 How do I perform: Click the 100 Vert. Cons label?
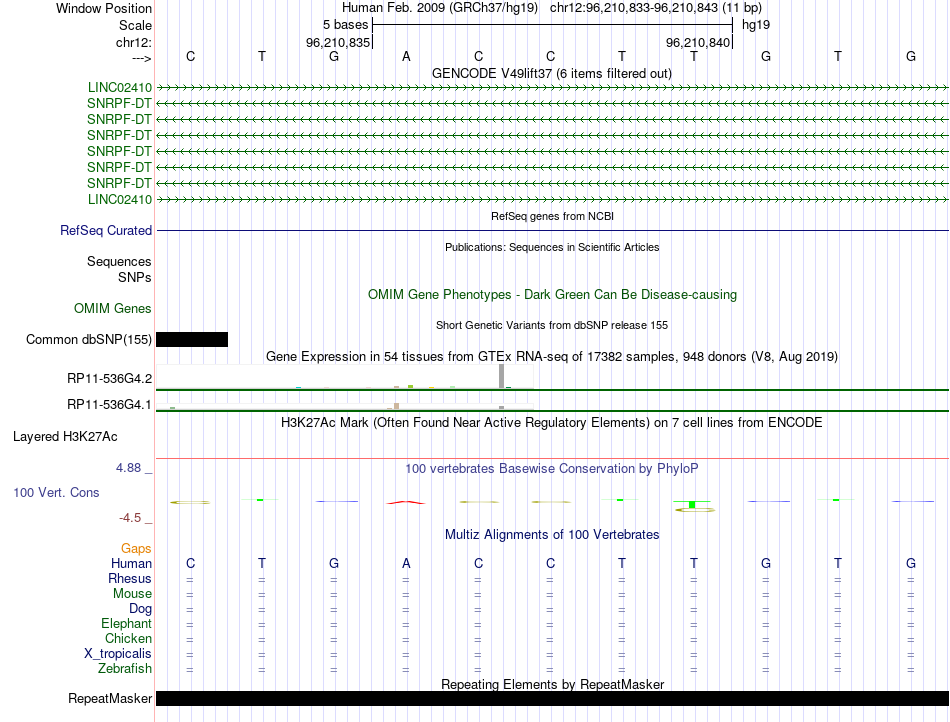[x=56, y=492]
